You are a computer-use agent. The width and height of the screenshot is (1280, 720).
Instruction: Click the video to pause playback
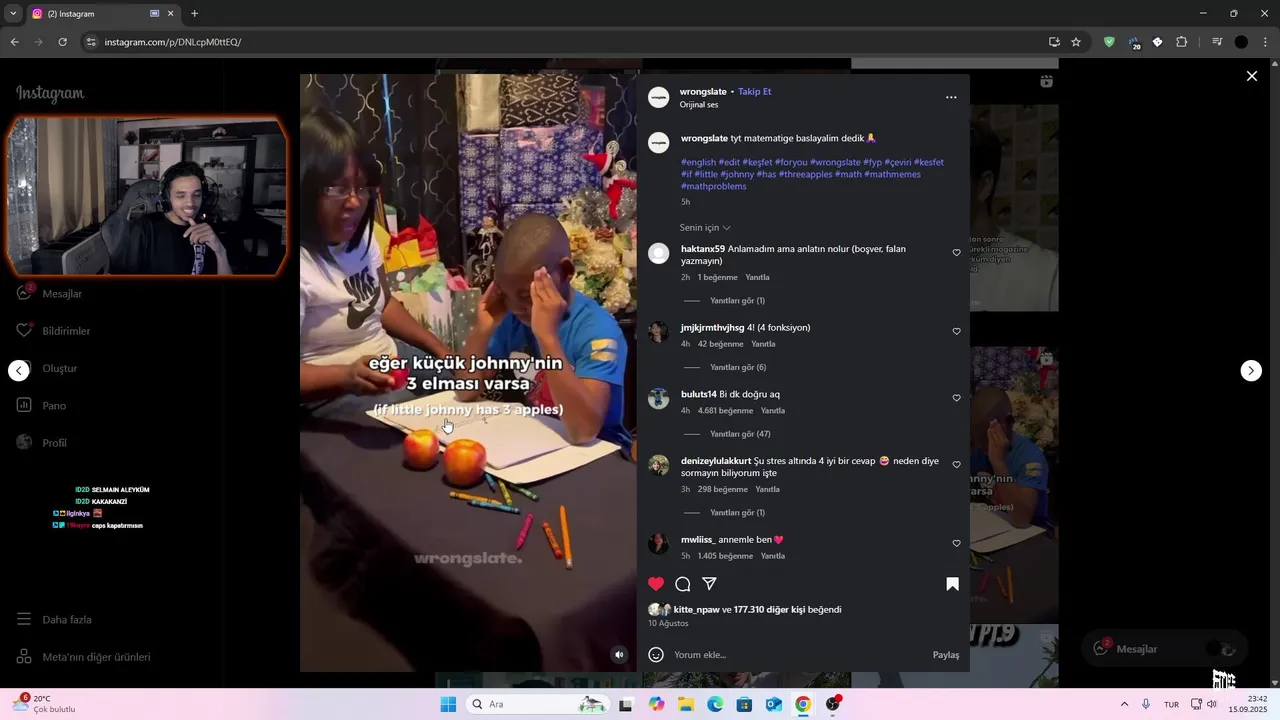468,372
